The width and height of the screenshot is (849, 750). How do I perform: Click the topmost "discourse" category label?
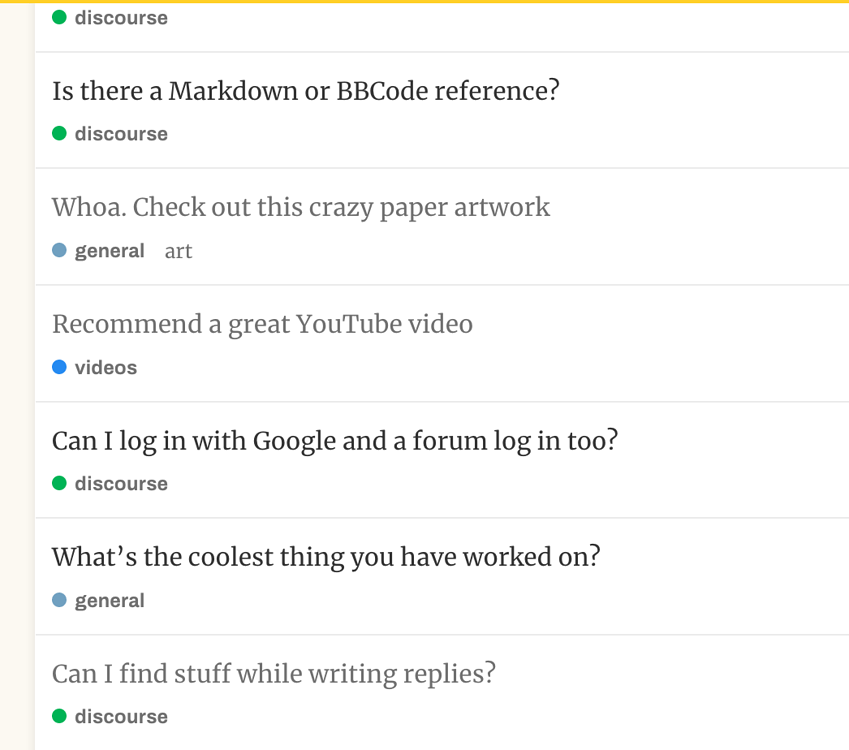(121, 18)
